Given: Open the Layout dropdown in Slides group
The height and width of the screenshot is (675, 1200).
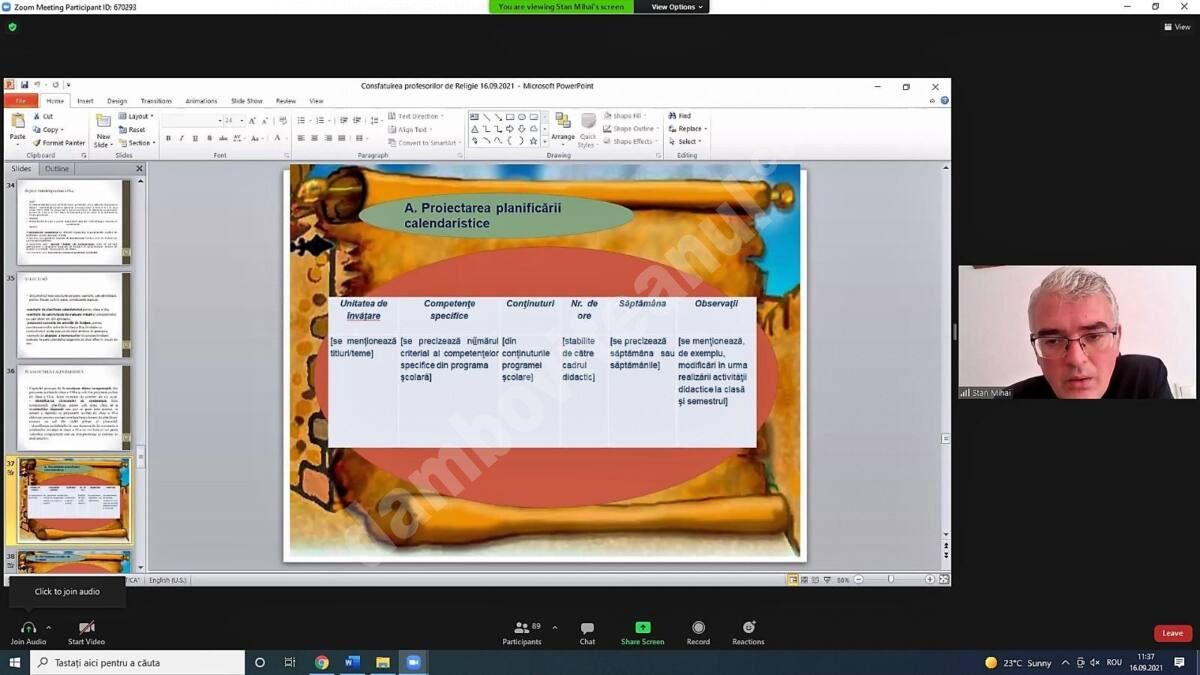Looking at the screenshot, I should [x=137, y=116].
